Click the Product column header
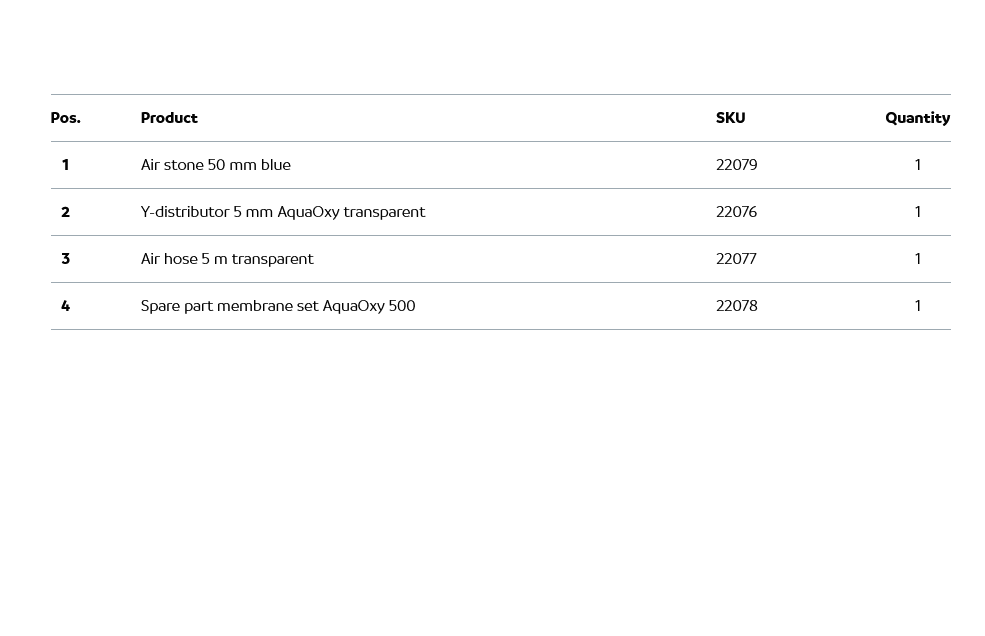 point(169,118)
